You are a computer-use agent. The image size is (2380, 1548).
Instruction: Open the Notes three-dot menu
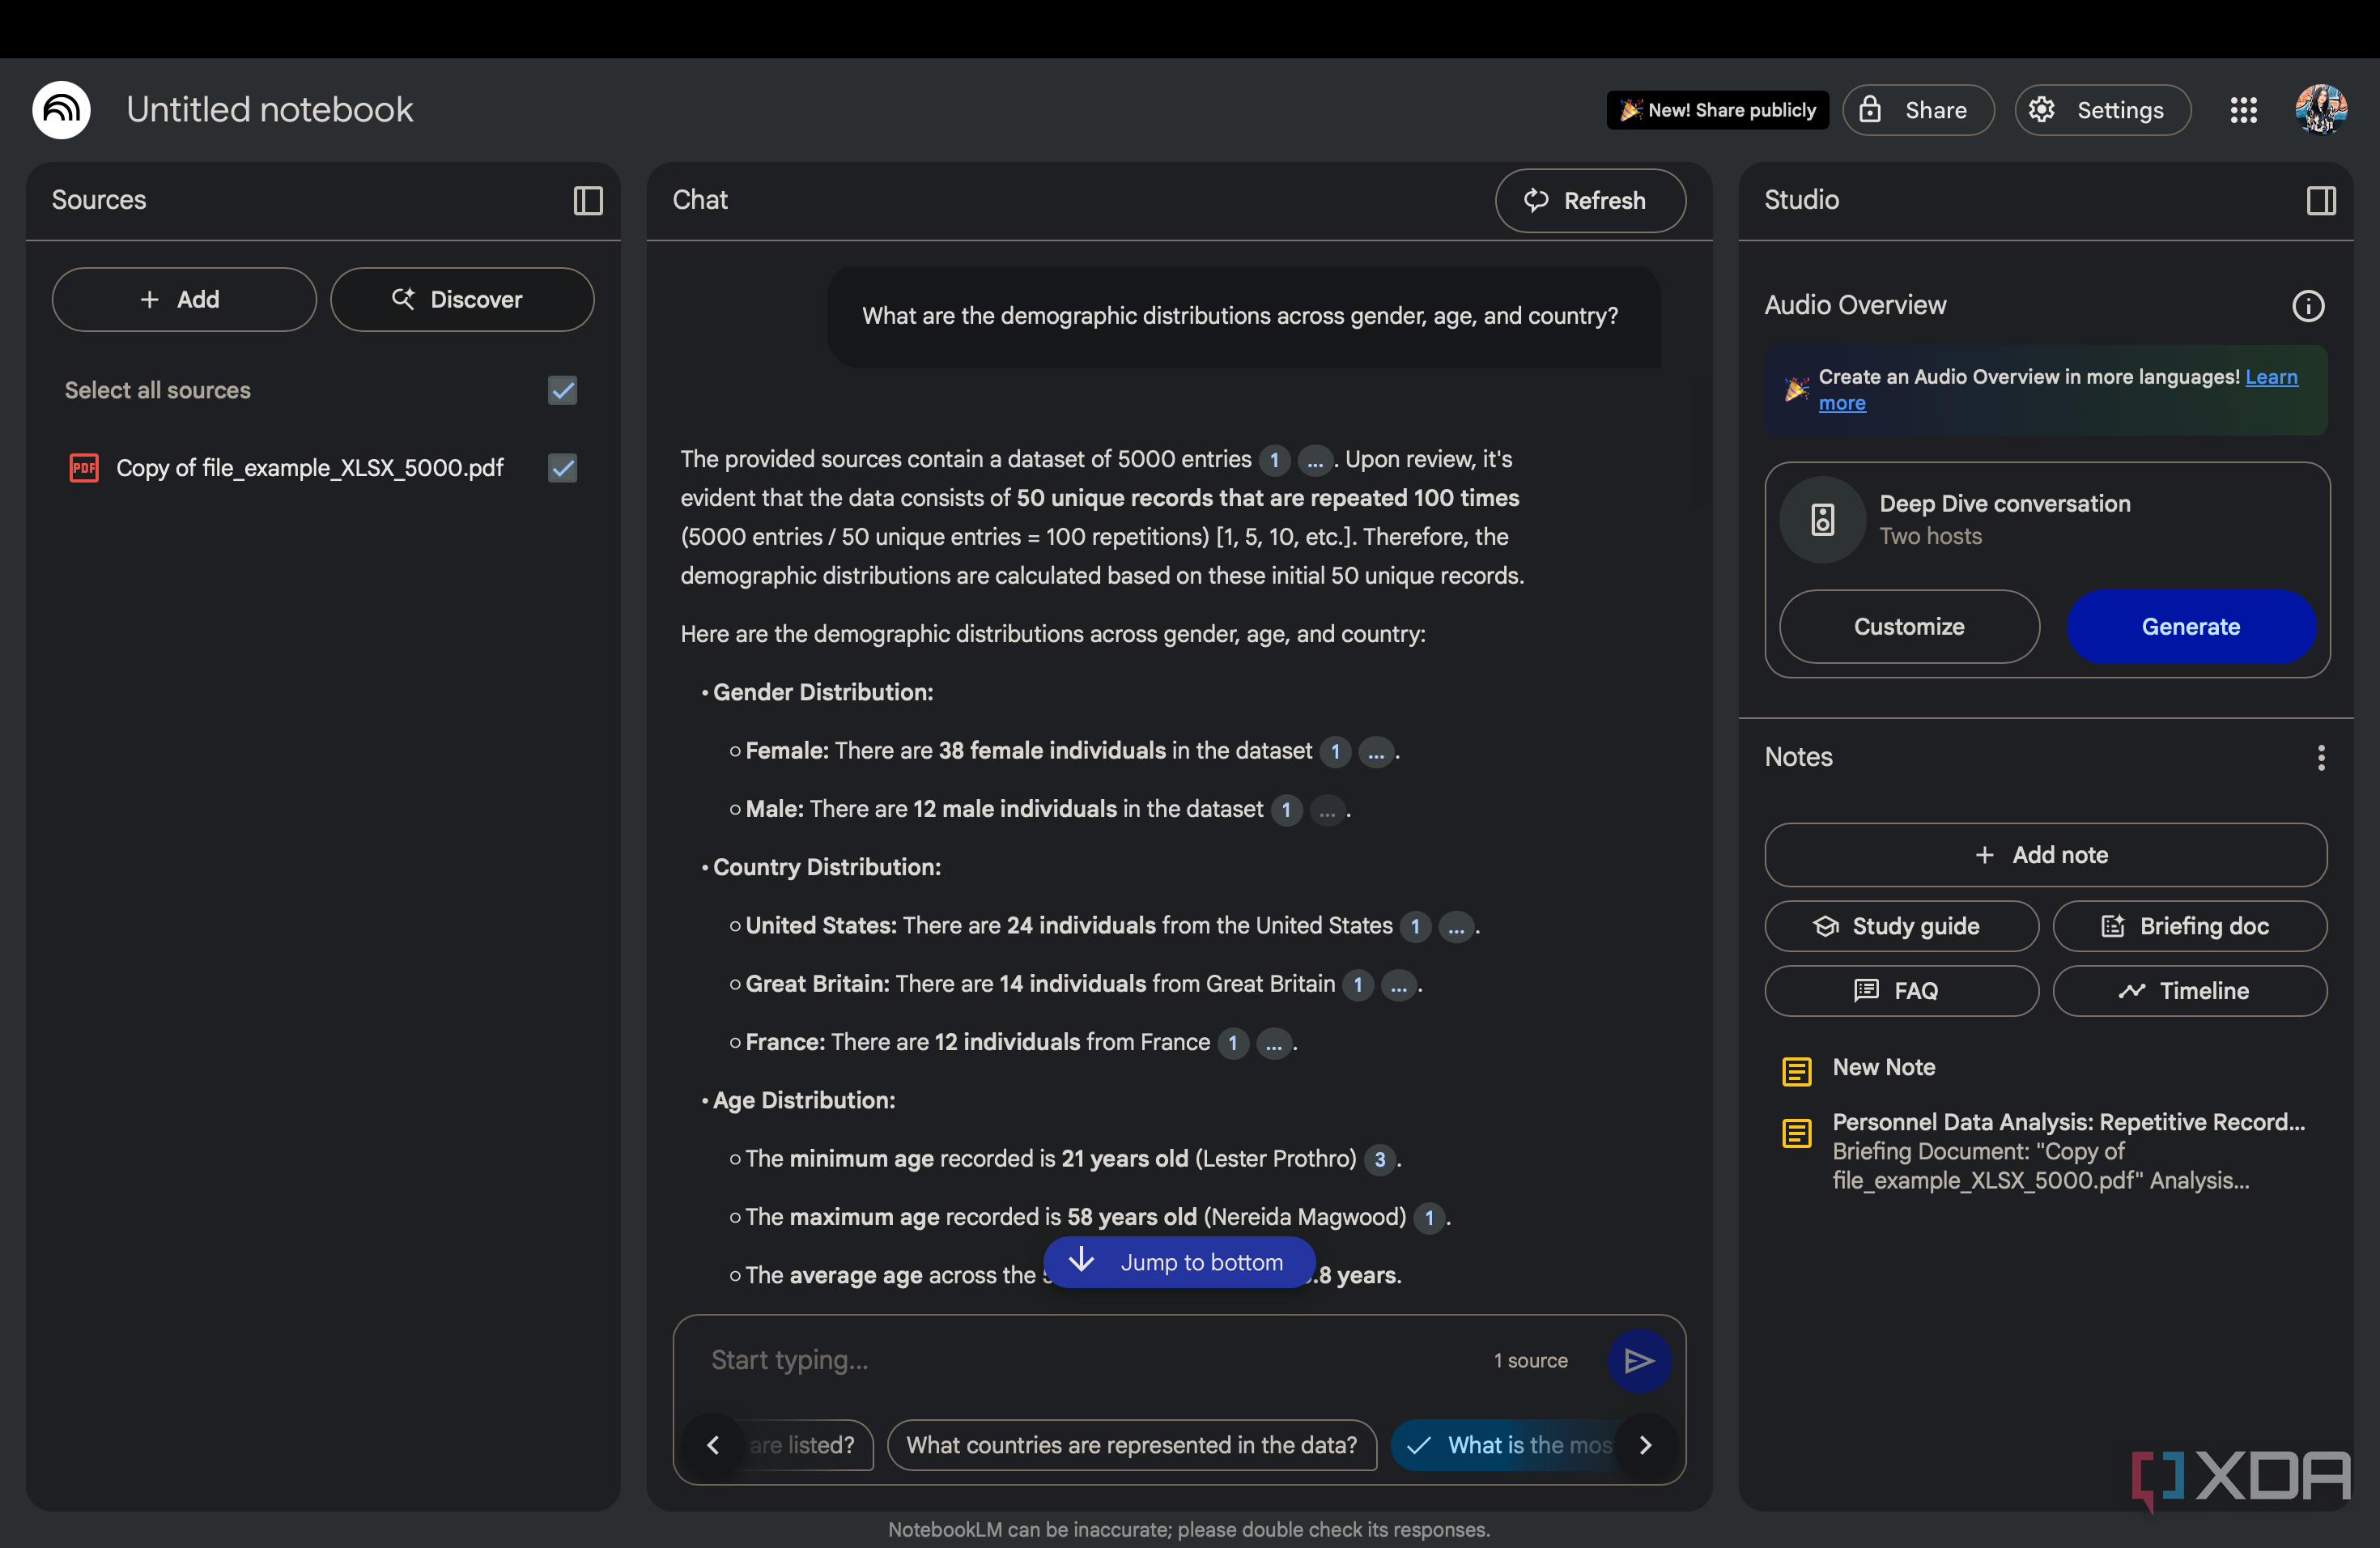pyautogui.click(x=2321, y=757)
